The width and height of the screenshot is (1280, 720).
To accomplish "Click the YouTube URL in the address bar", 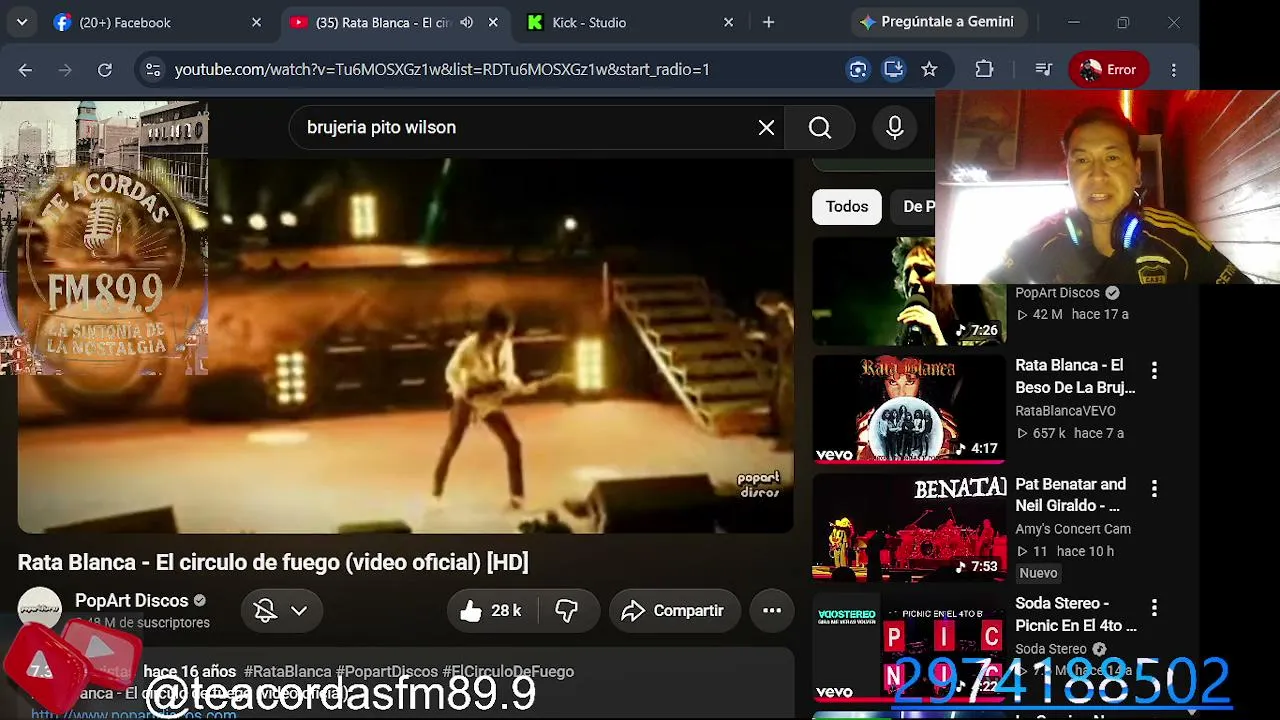I will click(x=442, y=69).
